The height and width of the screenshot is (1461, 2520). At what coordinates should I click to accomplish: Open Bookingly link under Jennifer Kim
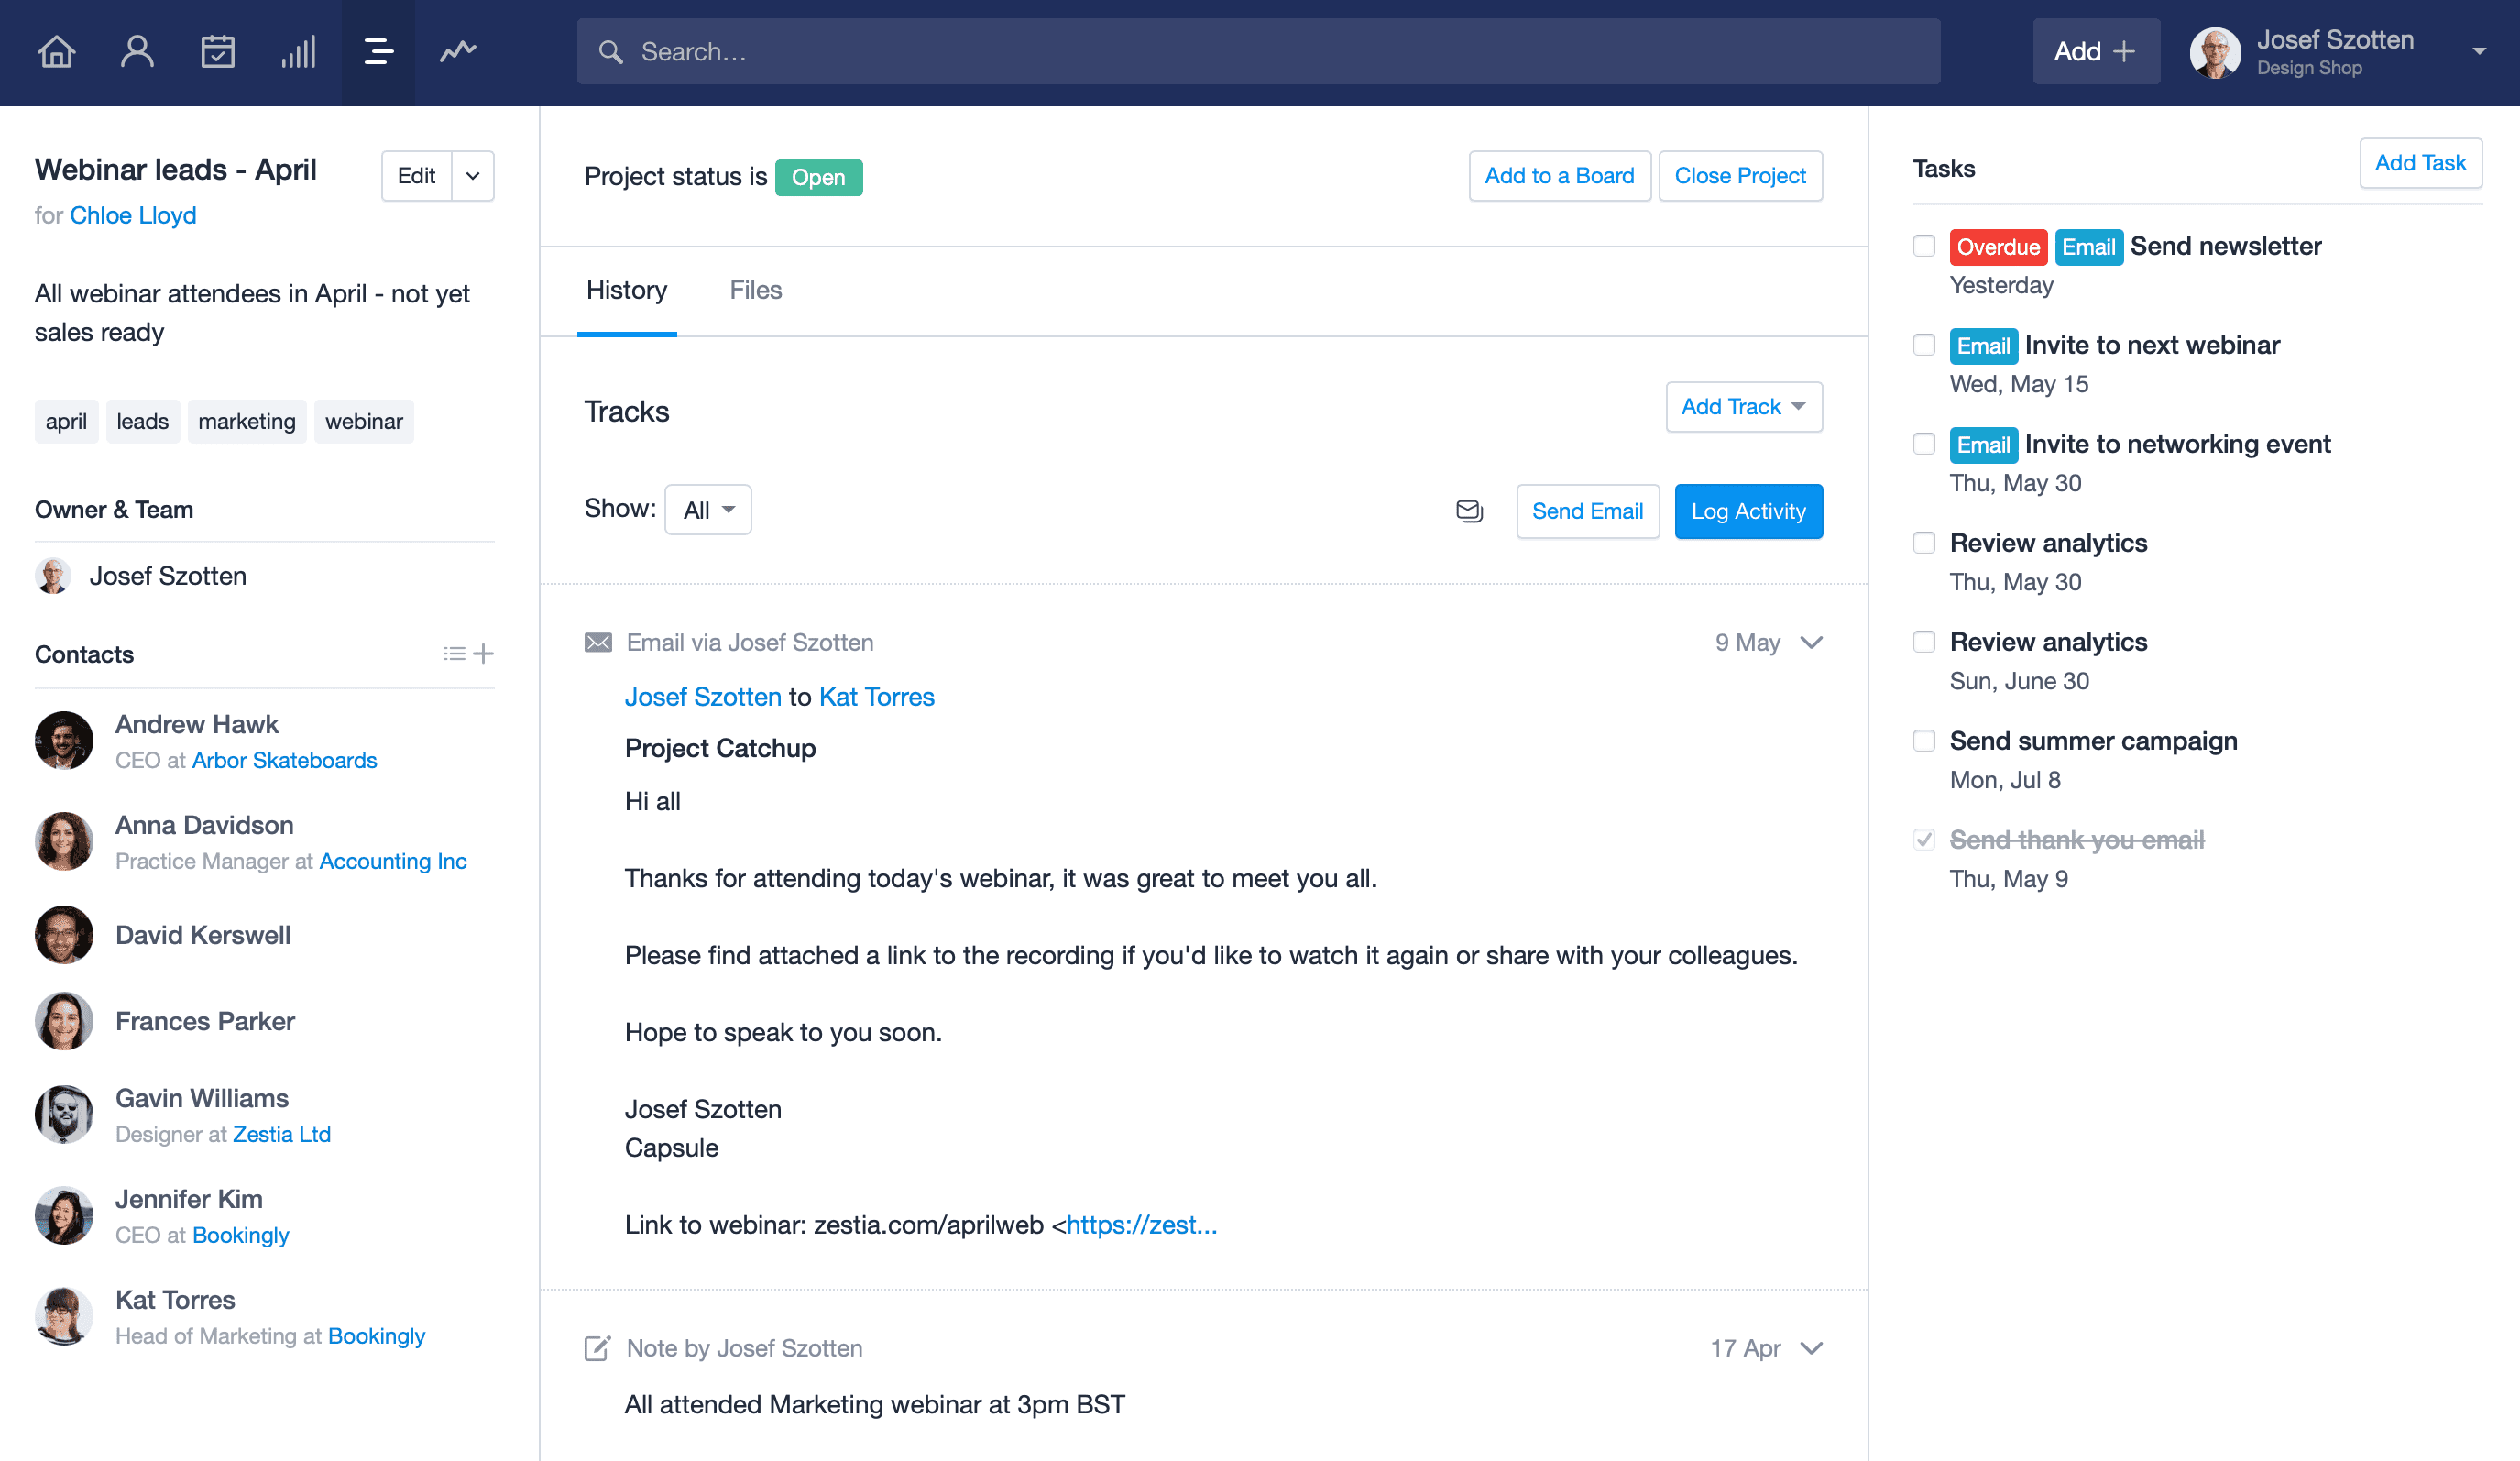click(241, 1235)
